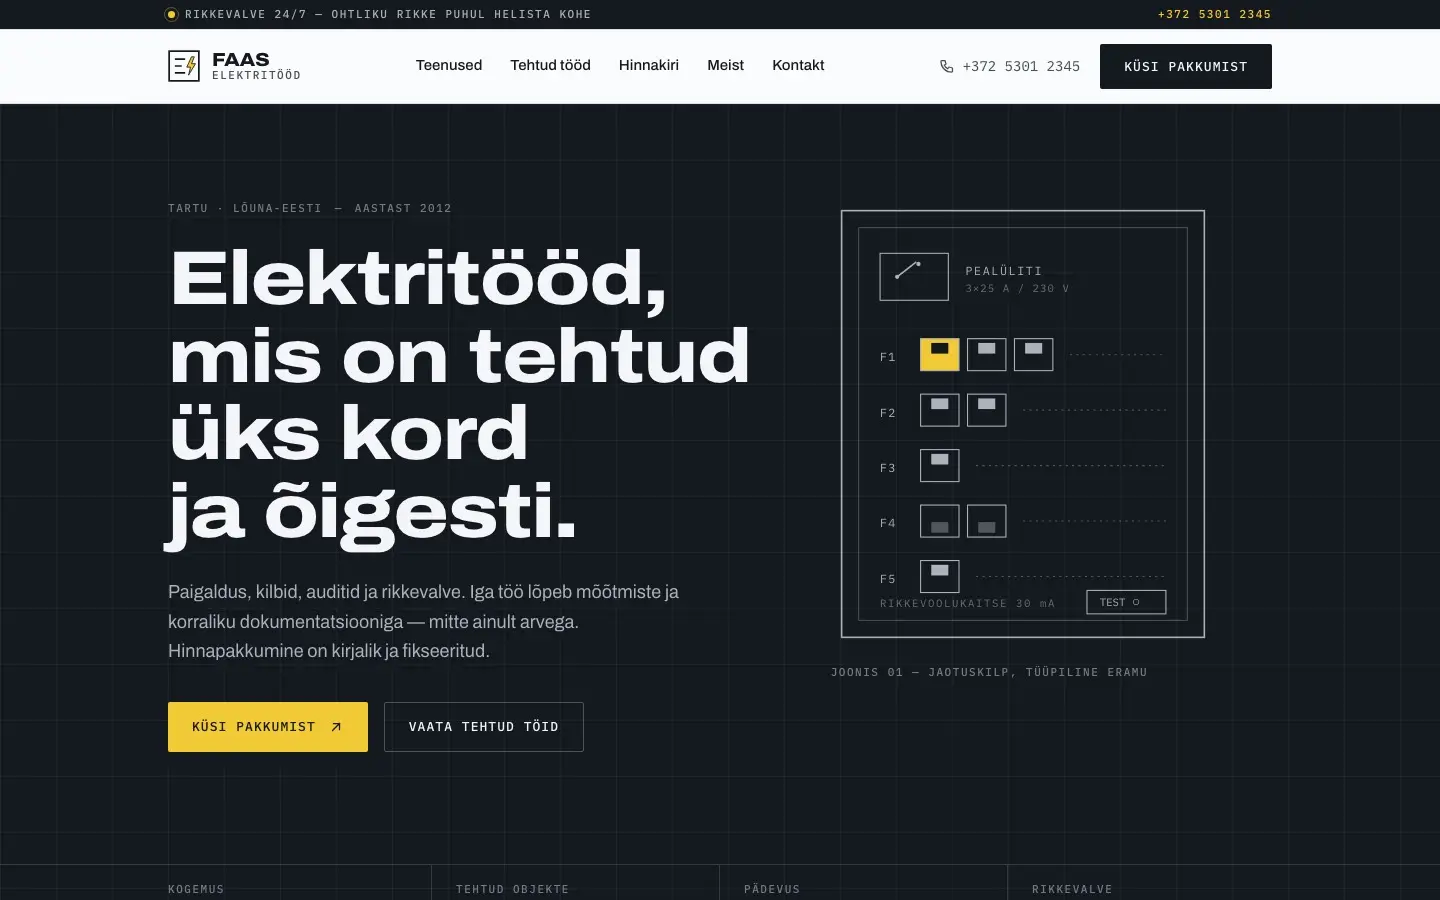Click the Pädevus stat heading
The height and width of the screenshot is (900, 1440).
(x=772, y=889)
